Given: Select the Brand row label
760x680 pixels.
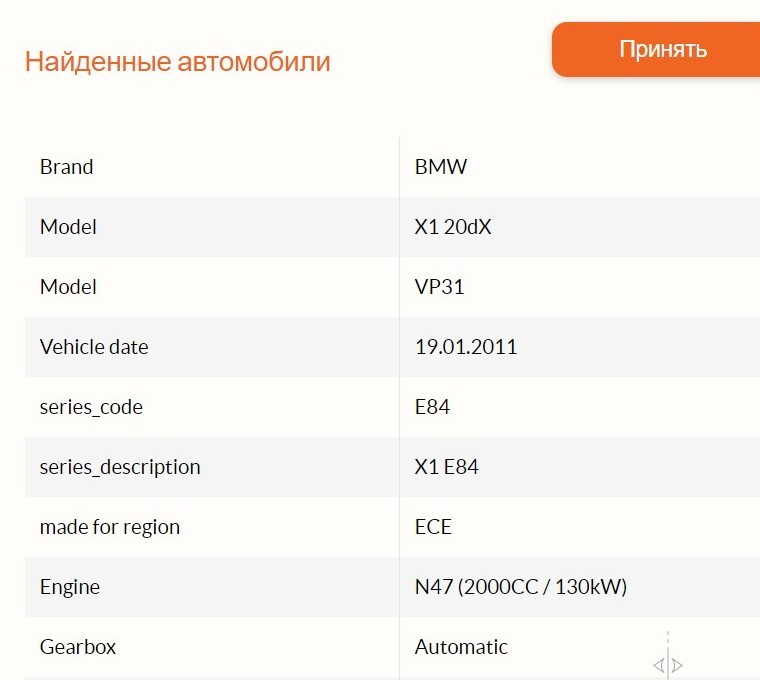Looking at the screenshot, I should (x=66, y=167).
